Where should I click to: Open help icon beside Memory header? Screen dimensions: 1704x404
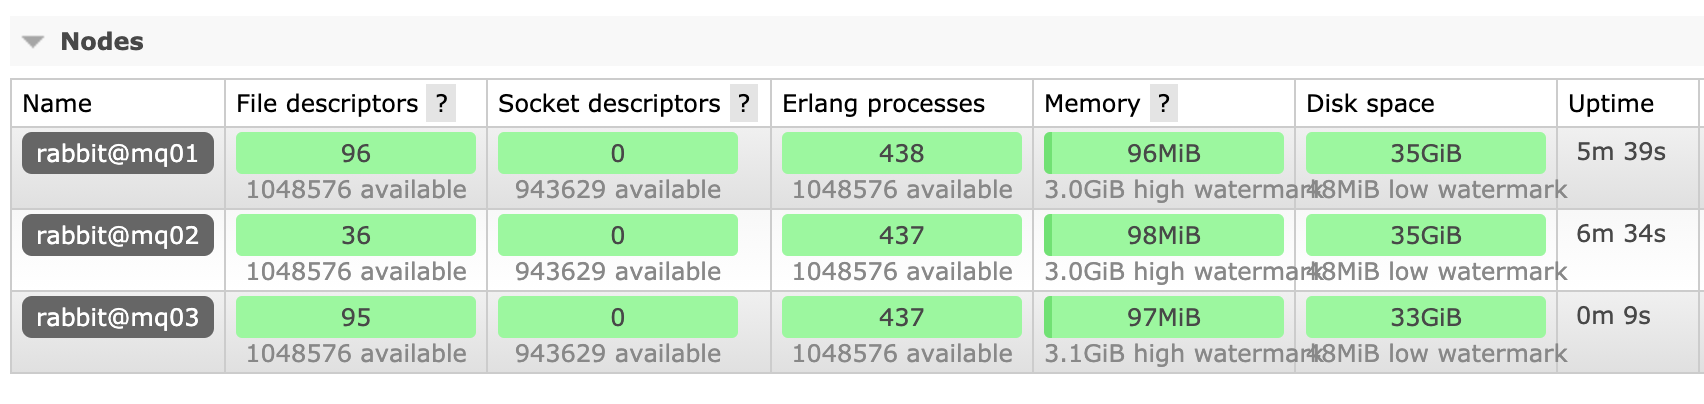coord(1163,103)
